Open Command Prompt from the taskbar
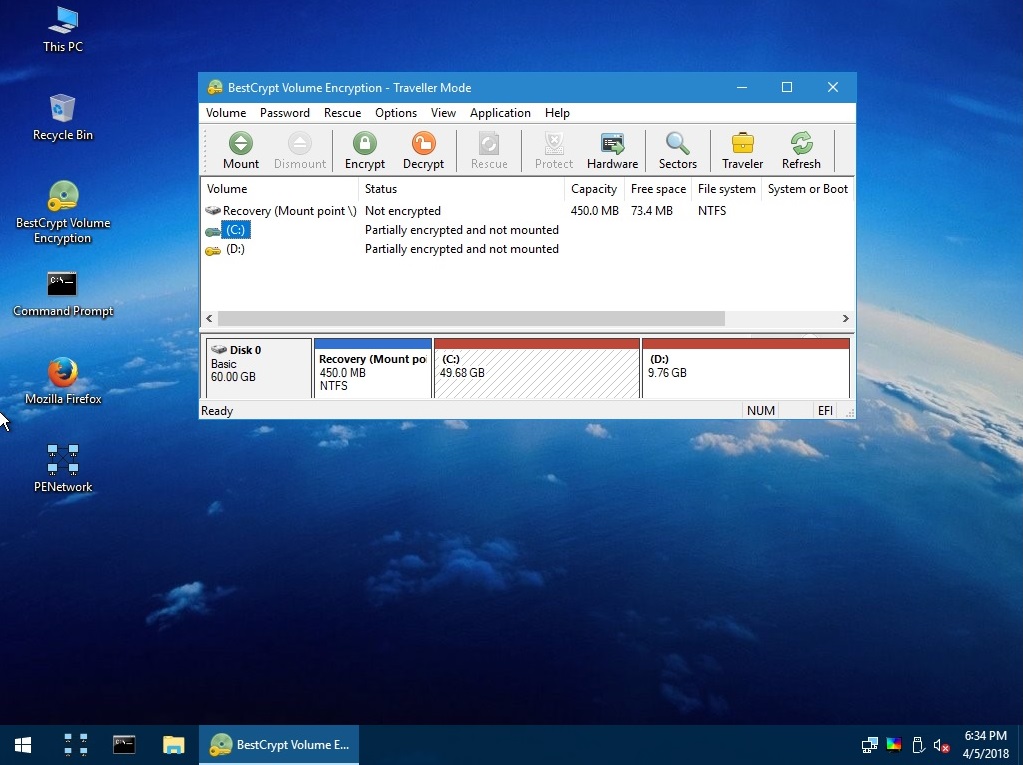1023x765 pixels. 124,745
